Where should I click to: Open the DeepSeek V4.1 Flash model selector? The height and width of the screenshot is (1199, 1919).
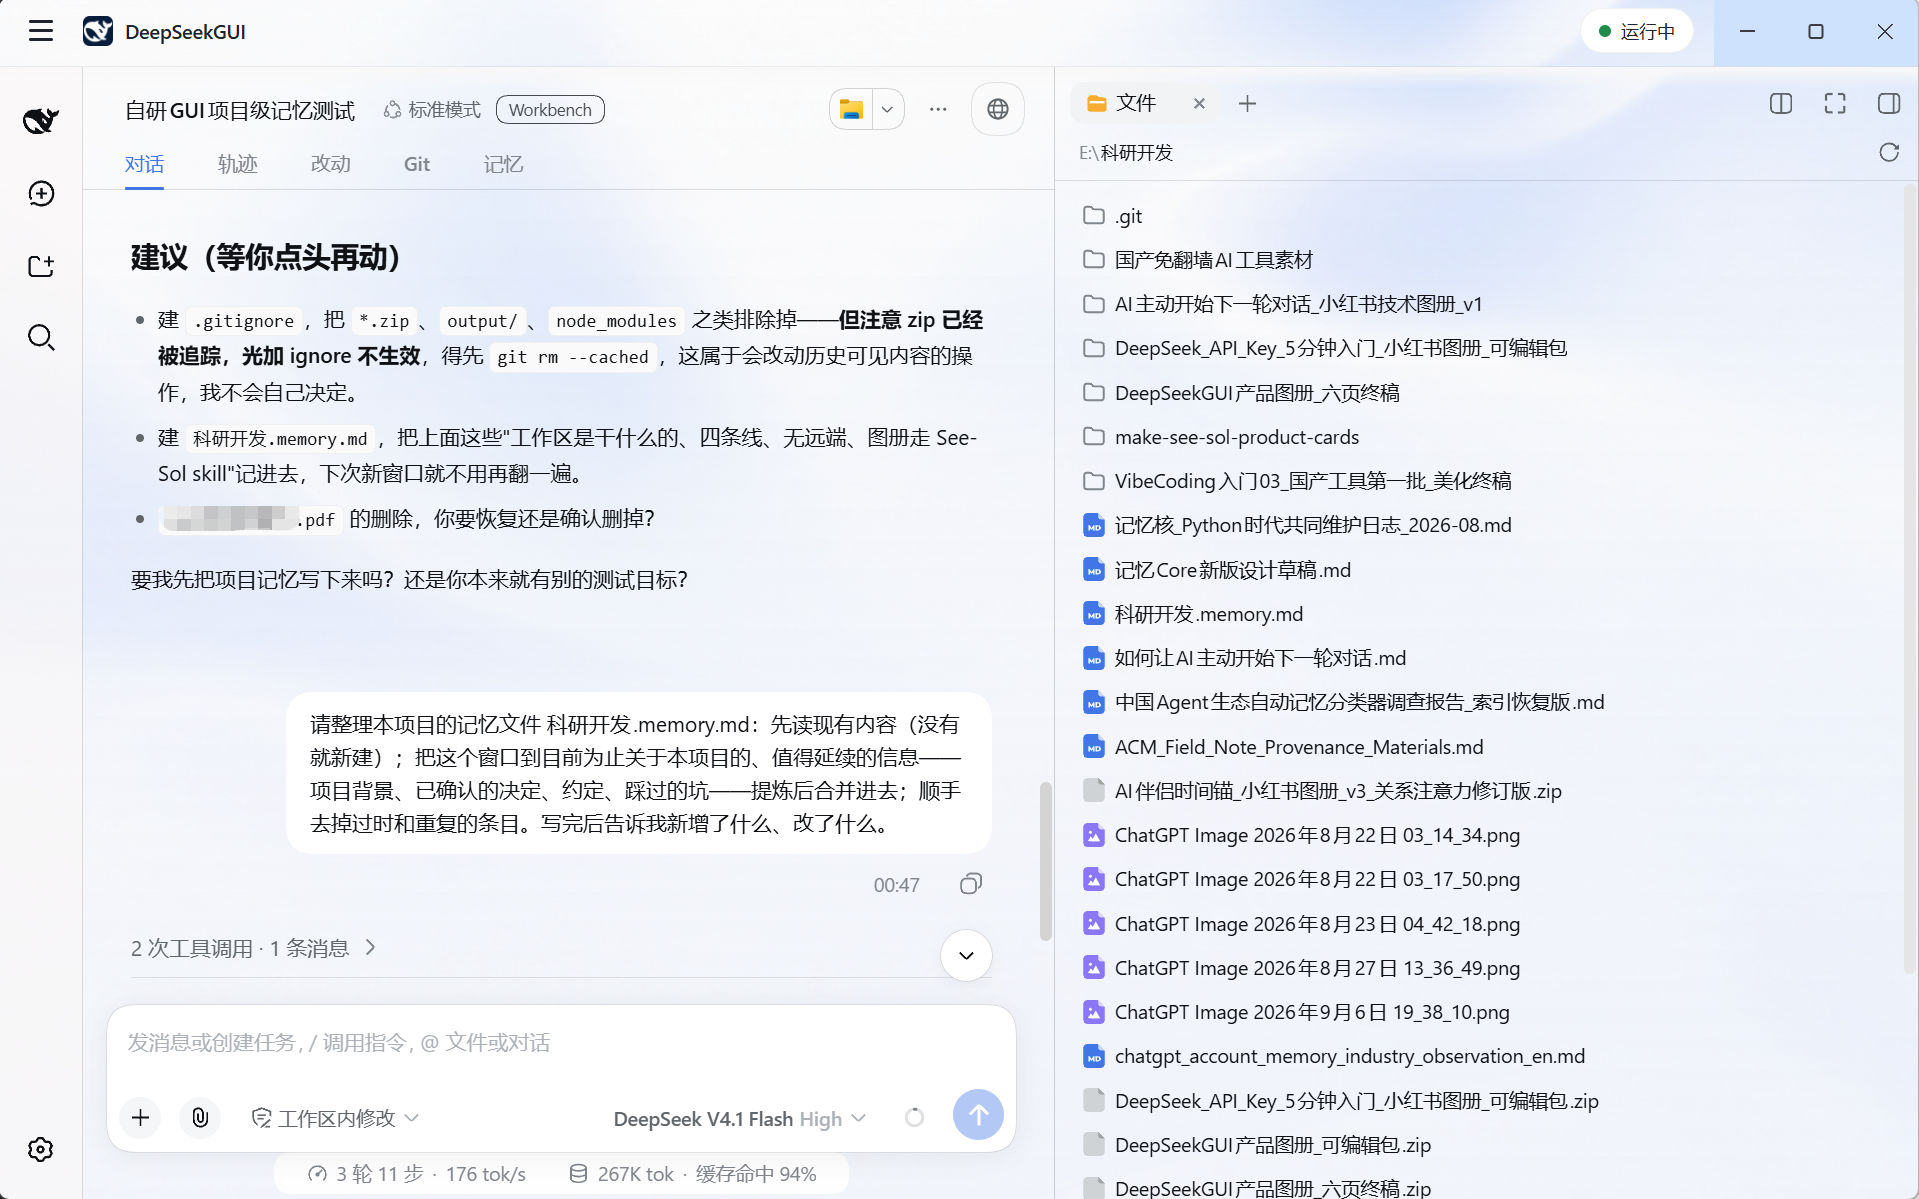pyautogui.click(x=739, y=1119)
